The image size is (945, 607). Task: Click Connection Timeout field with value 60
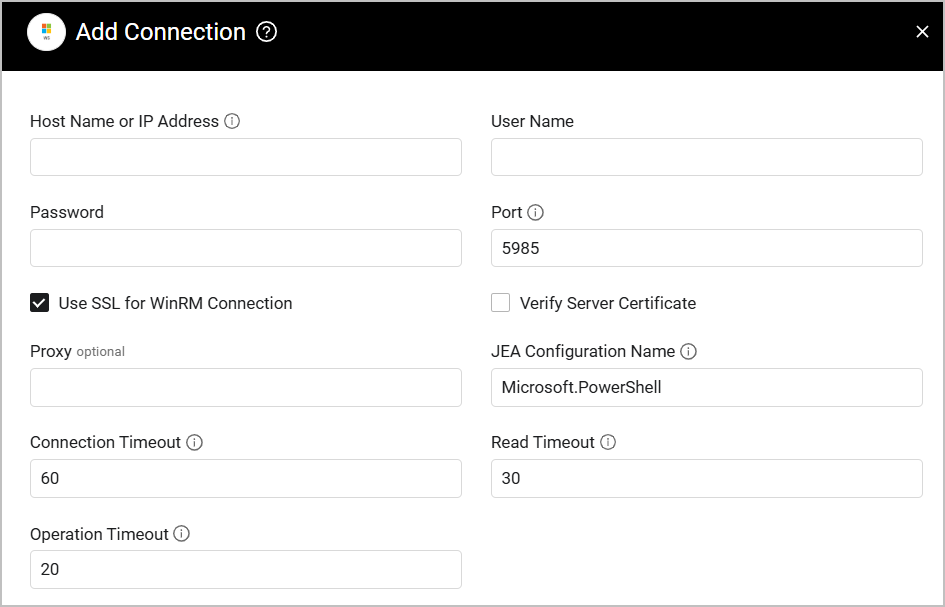point(246,478)
